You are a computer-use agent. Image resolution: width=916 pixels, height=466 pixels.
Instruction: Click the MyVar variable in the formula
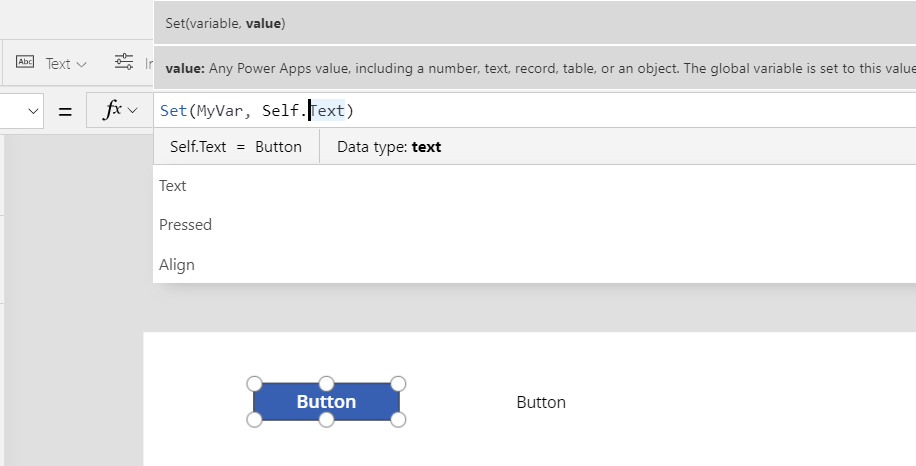coord(220,110)
